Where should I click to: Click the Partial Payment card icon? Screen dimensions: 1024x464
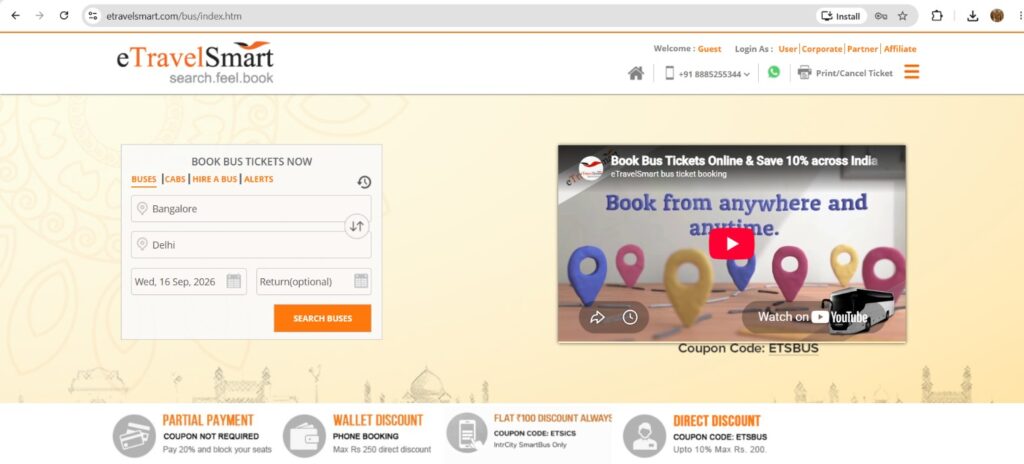(134, 436)
